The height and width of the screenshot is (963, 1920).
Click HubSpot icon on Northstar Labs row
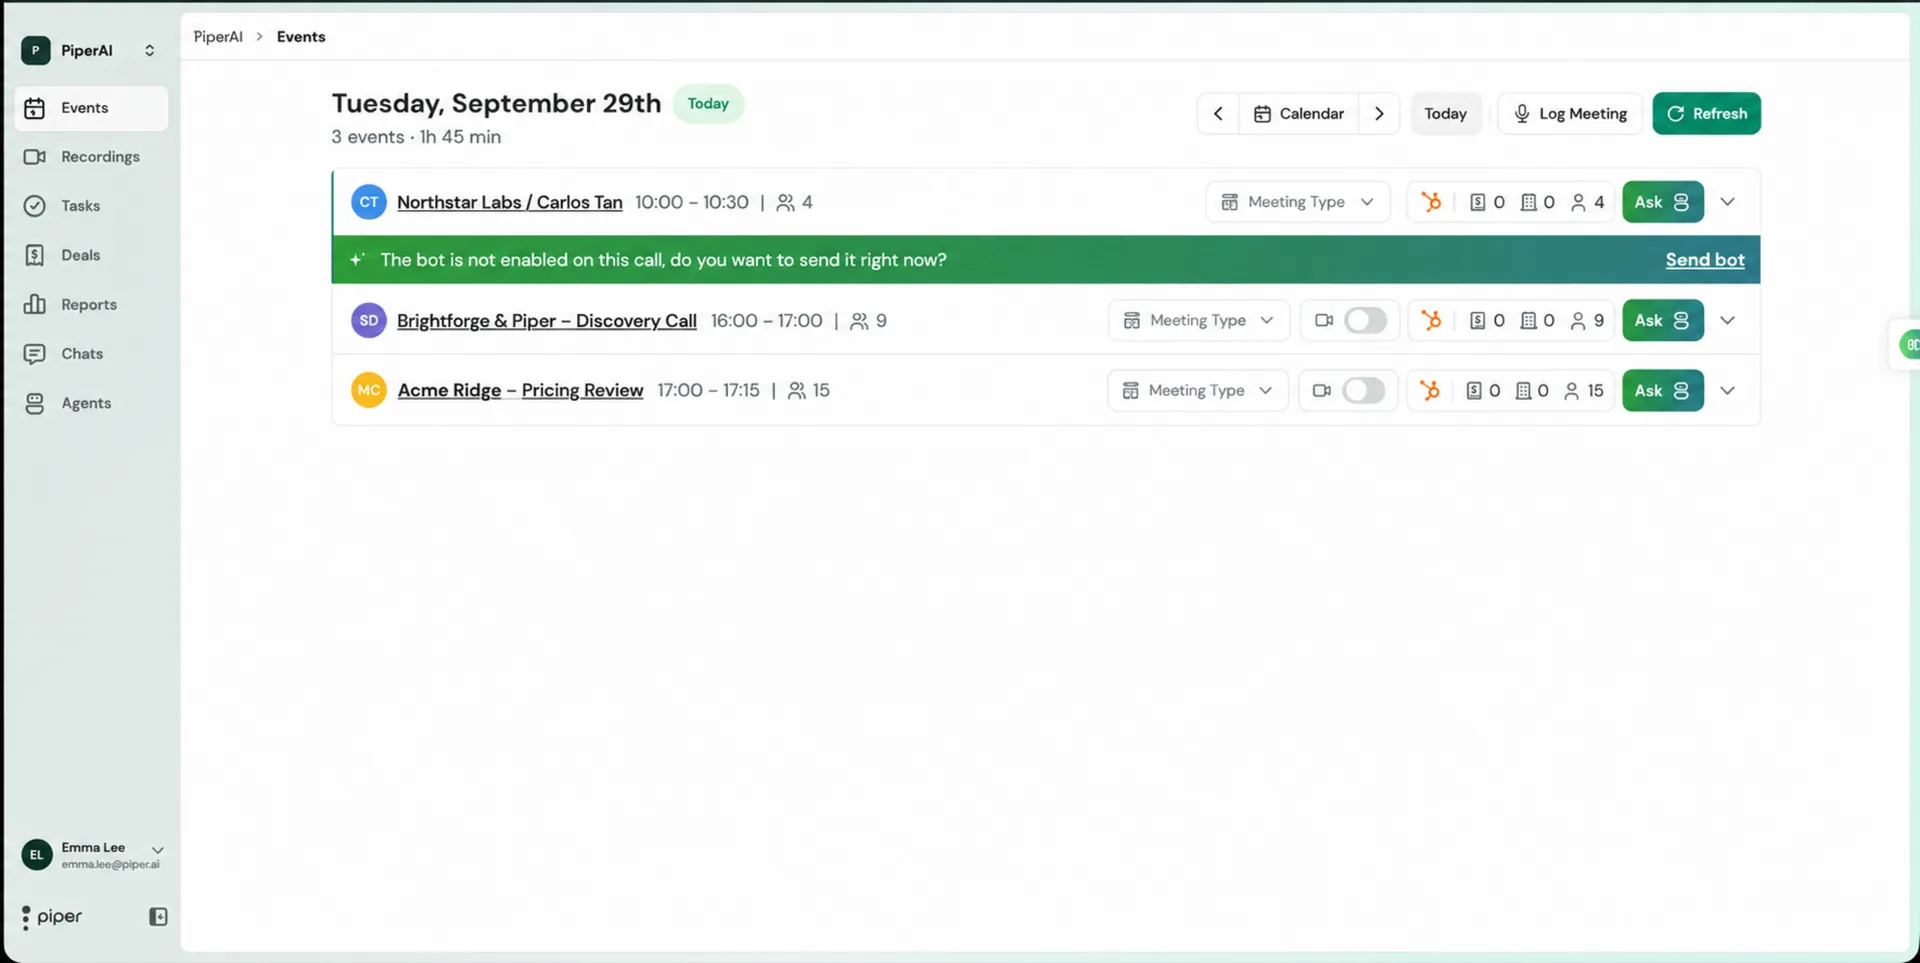click(1431, 202)
